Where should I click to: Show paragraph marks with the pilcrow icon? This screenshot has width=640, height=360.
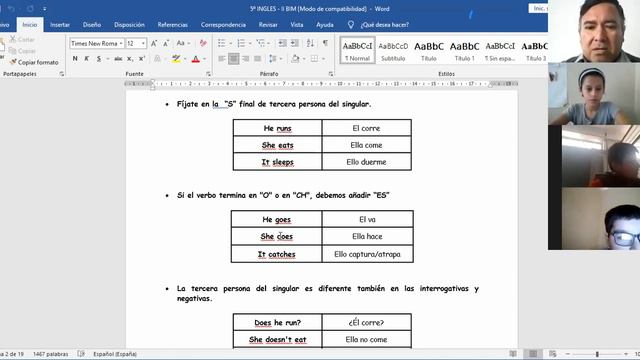325,43
